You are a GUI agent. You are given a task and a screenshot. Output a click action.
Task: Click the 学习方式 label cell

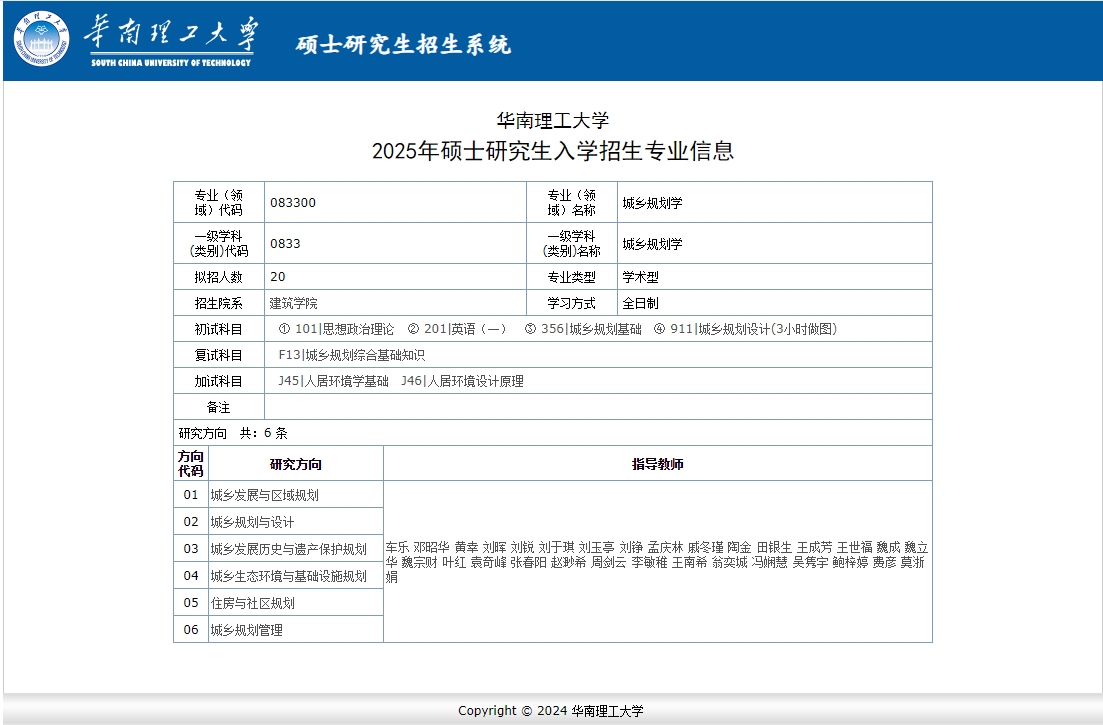(572, 303)
